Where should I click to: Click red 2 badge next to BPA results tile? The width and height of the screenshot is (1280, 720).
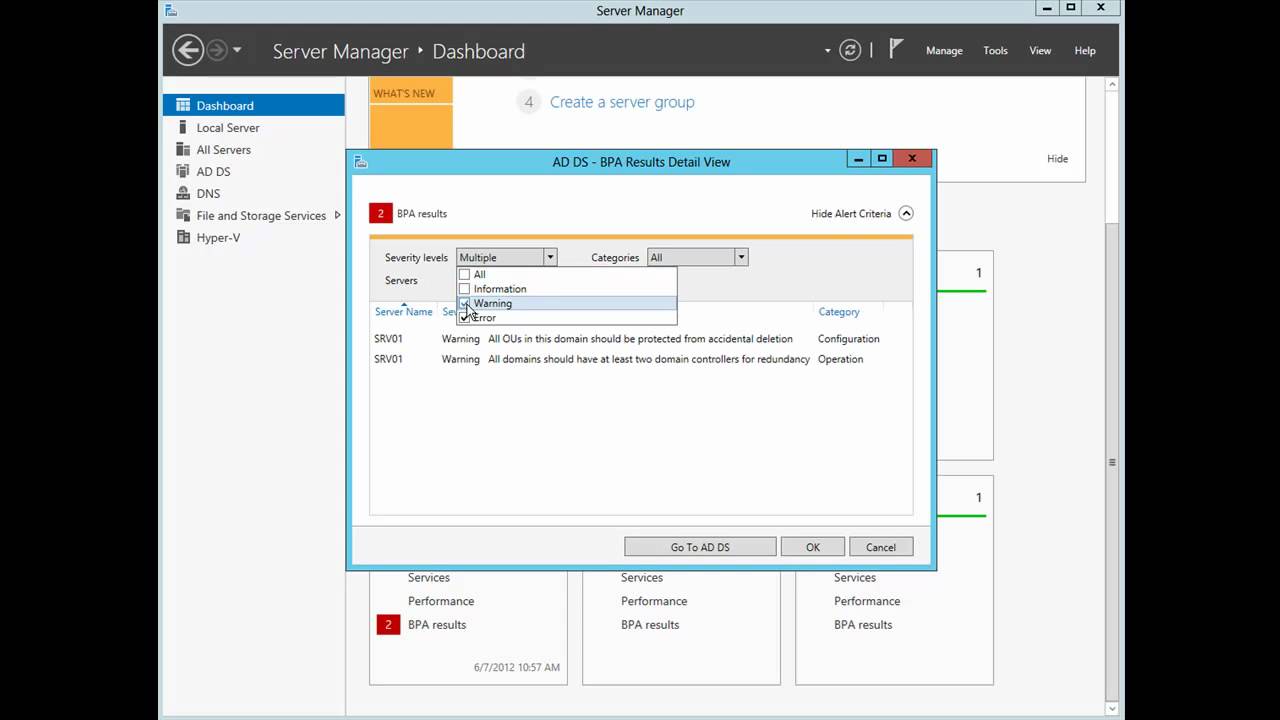pyautogui.click(x=388, y=625)
